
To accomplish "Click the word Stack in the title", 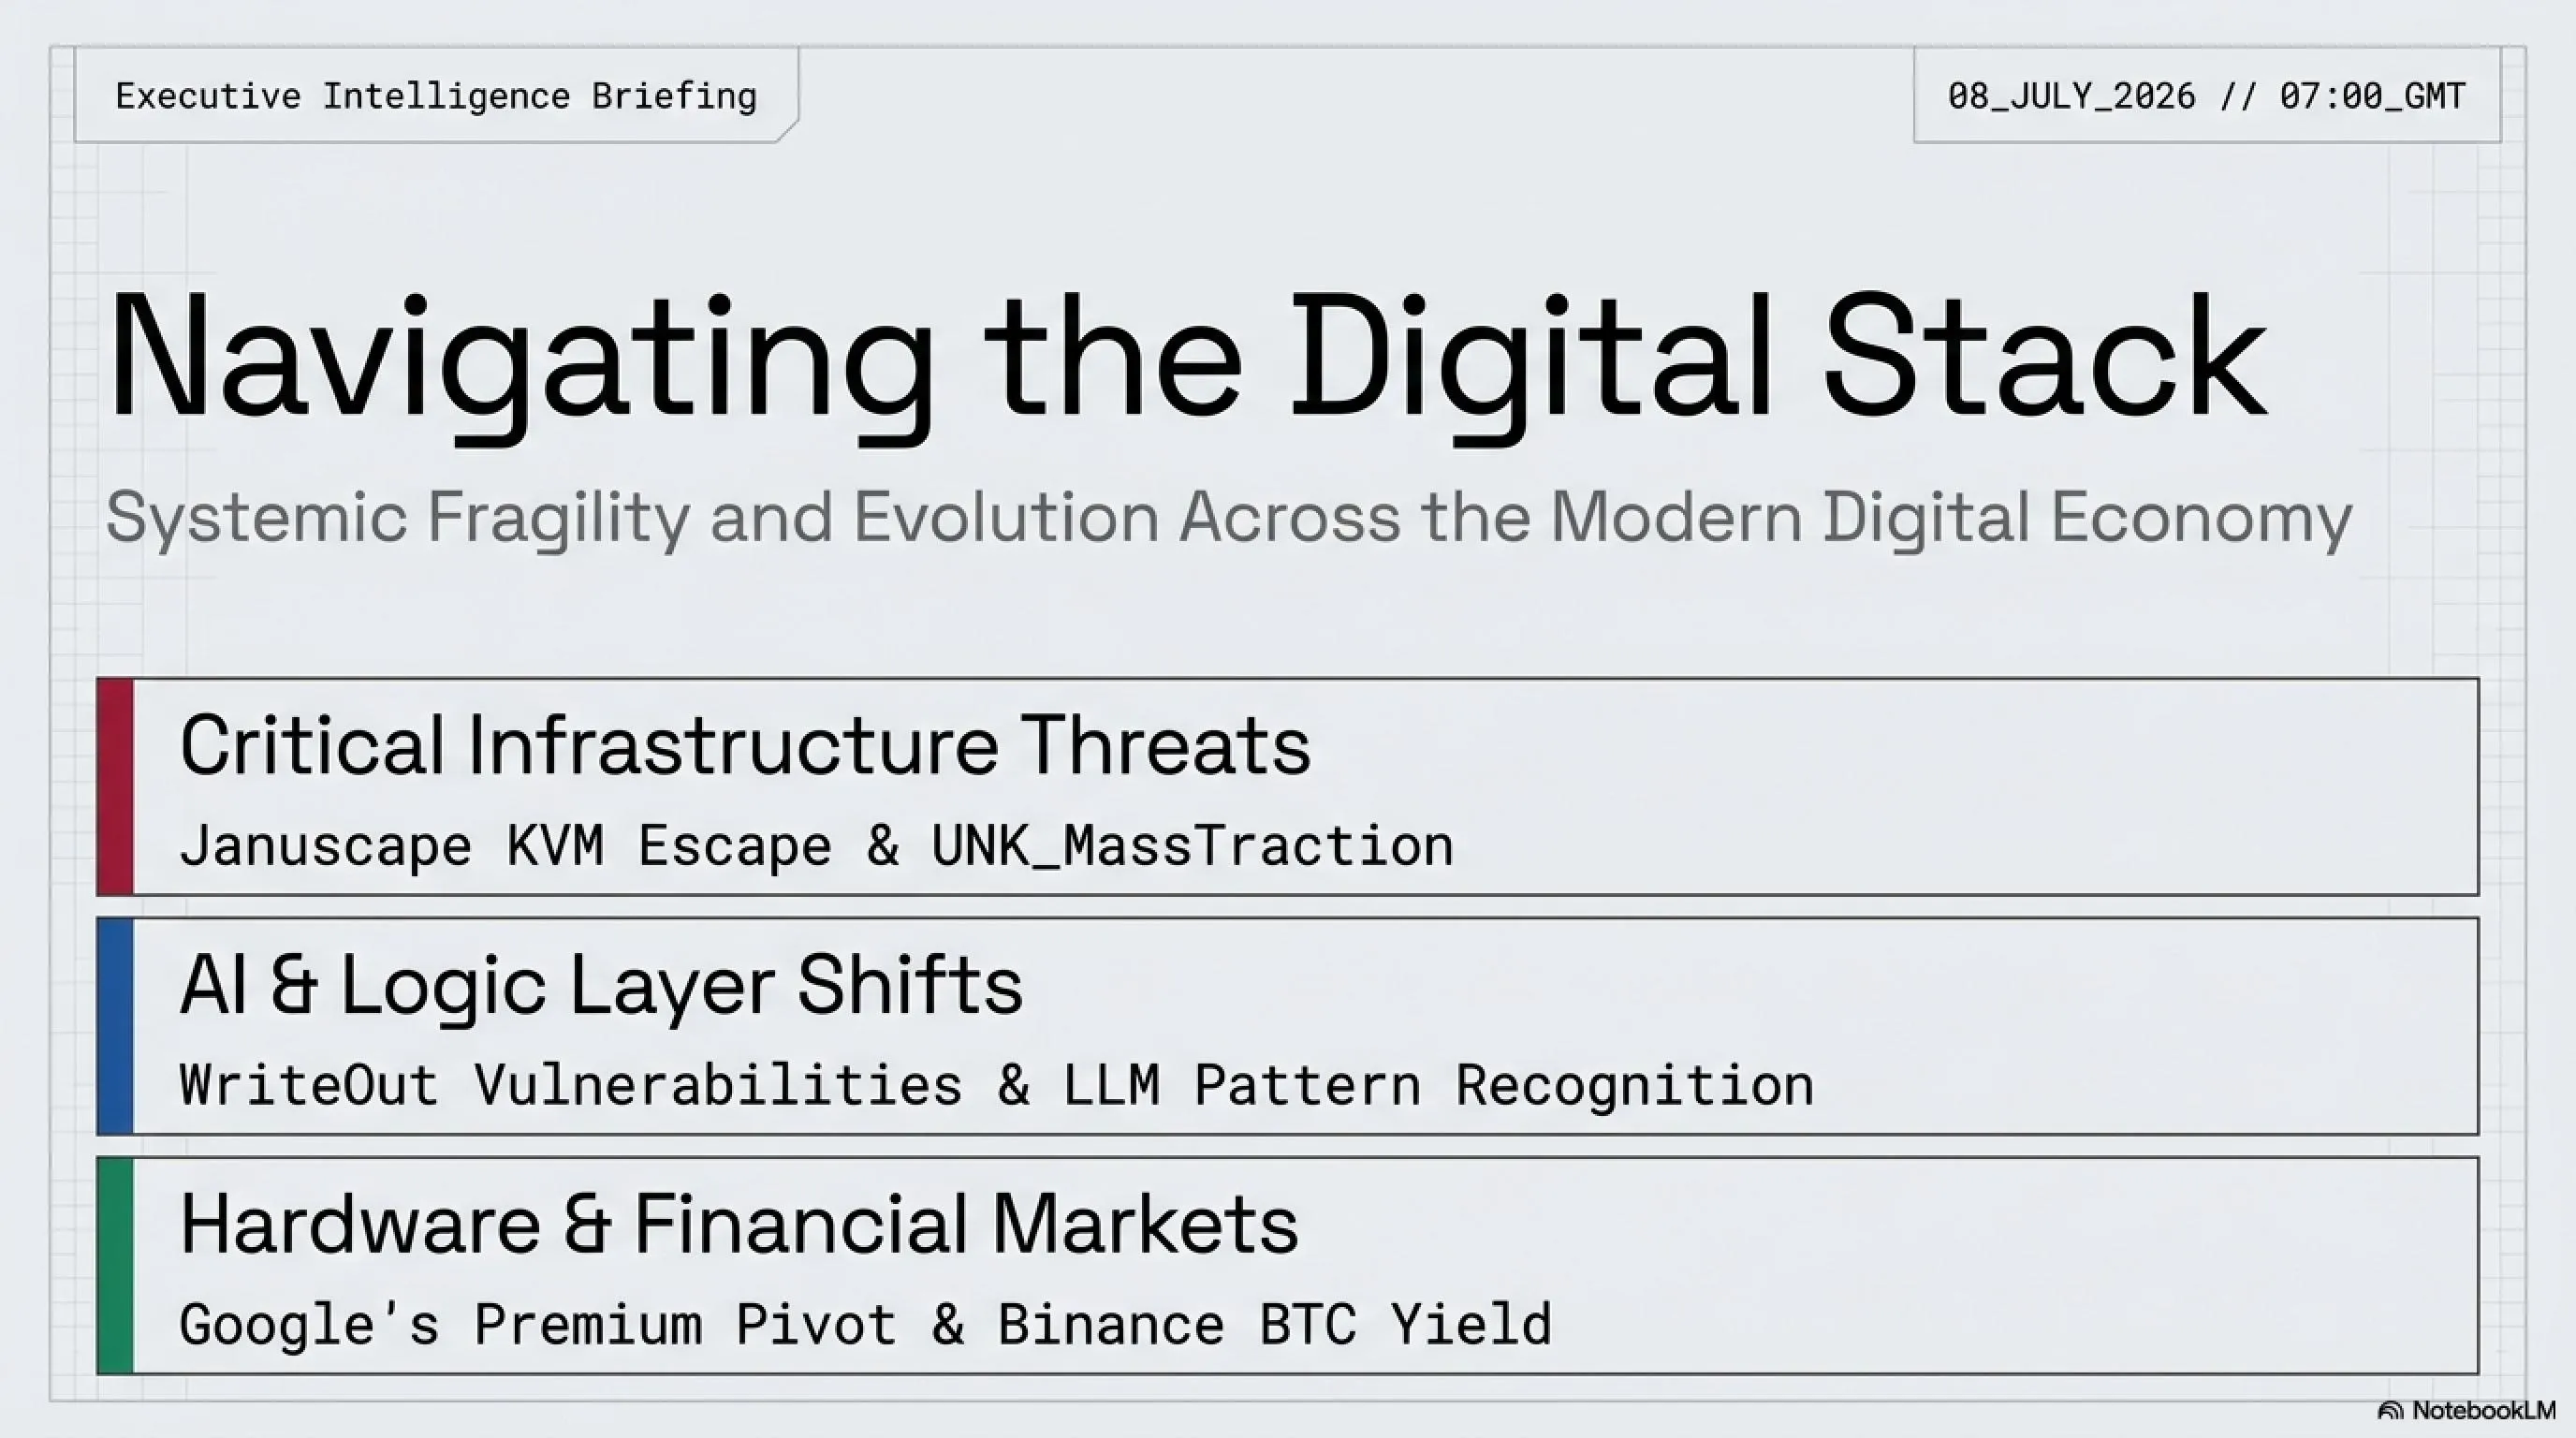I will pyautogui.click(x=2044, y=356).
